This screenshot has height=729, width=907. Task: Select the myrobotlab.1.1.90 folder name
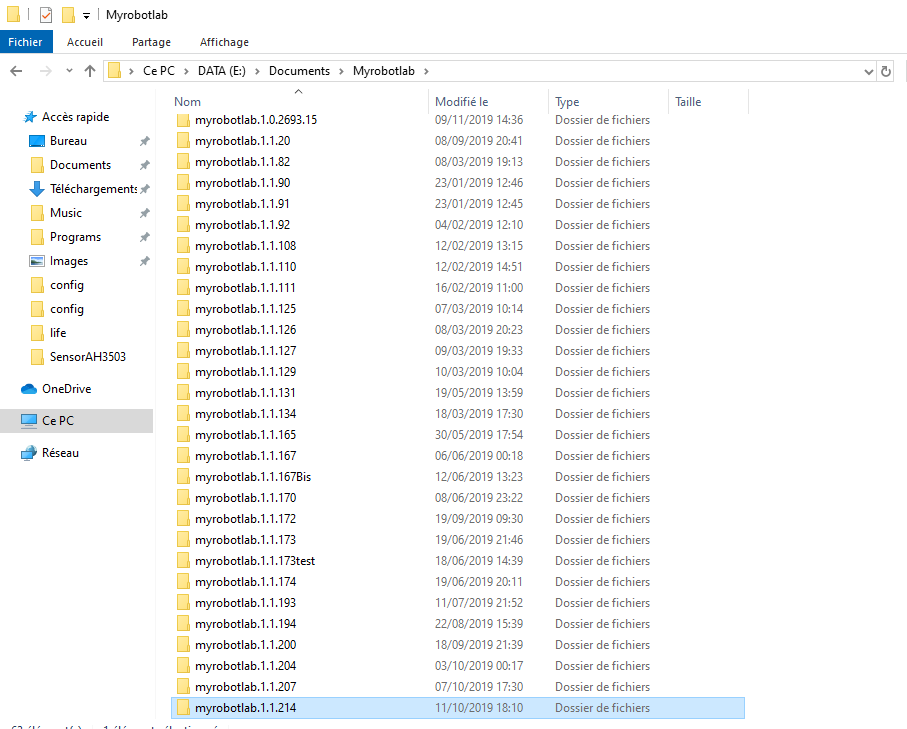click(x=242, y=183)
